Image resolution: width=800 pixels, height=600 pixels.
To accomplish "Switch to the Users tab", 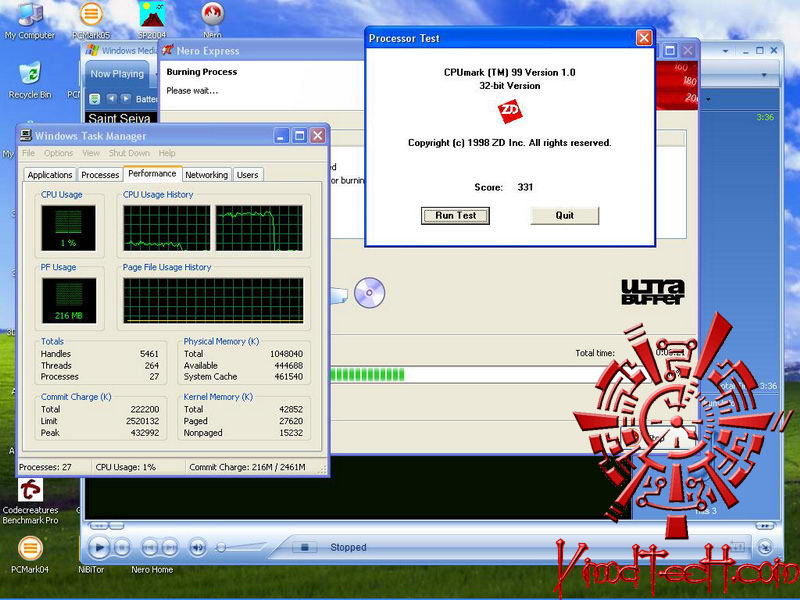I will [x=247, y=175].
